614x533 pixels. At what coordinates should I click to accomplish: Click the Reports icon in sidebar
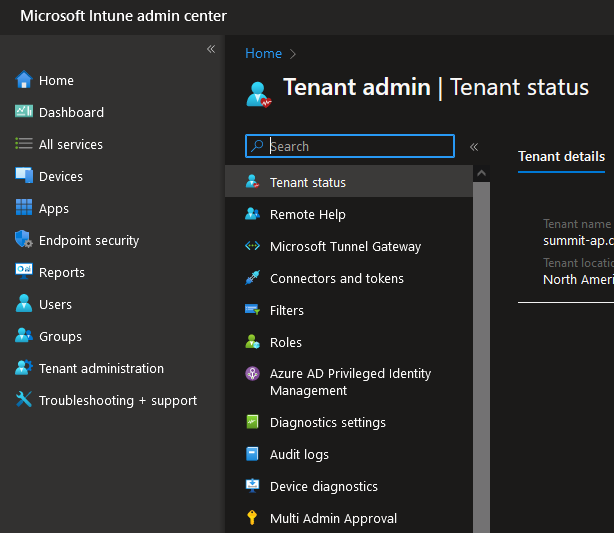pos(24,271)
